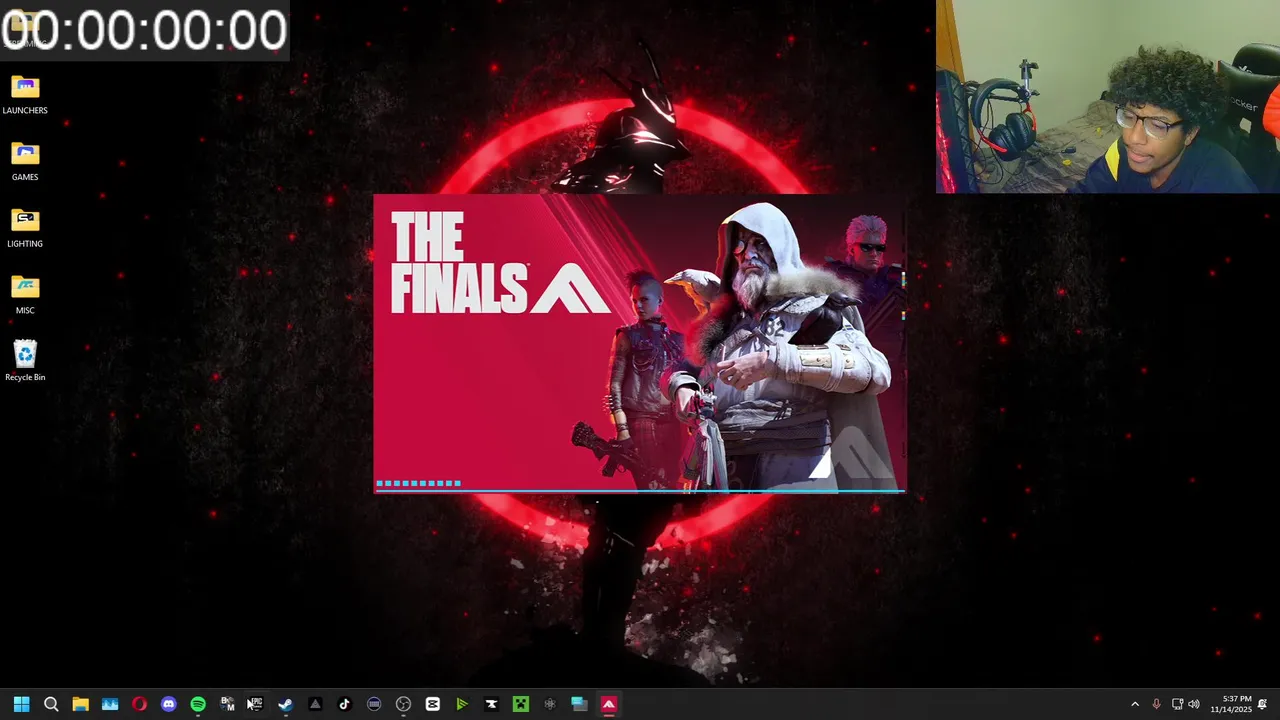The height and width of the screenshot is (720, 1280).
Task: Click THE FINALS splash screen image
Action: click(x=640, y=343)
